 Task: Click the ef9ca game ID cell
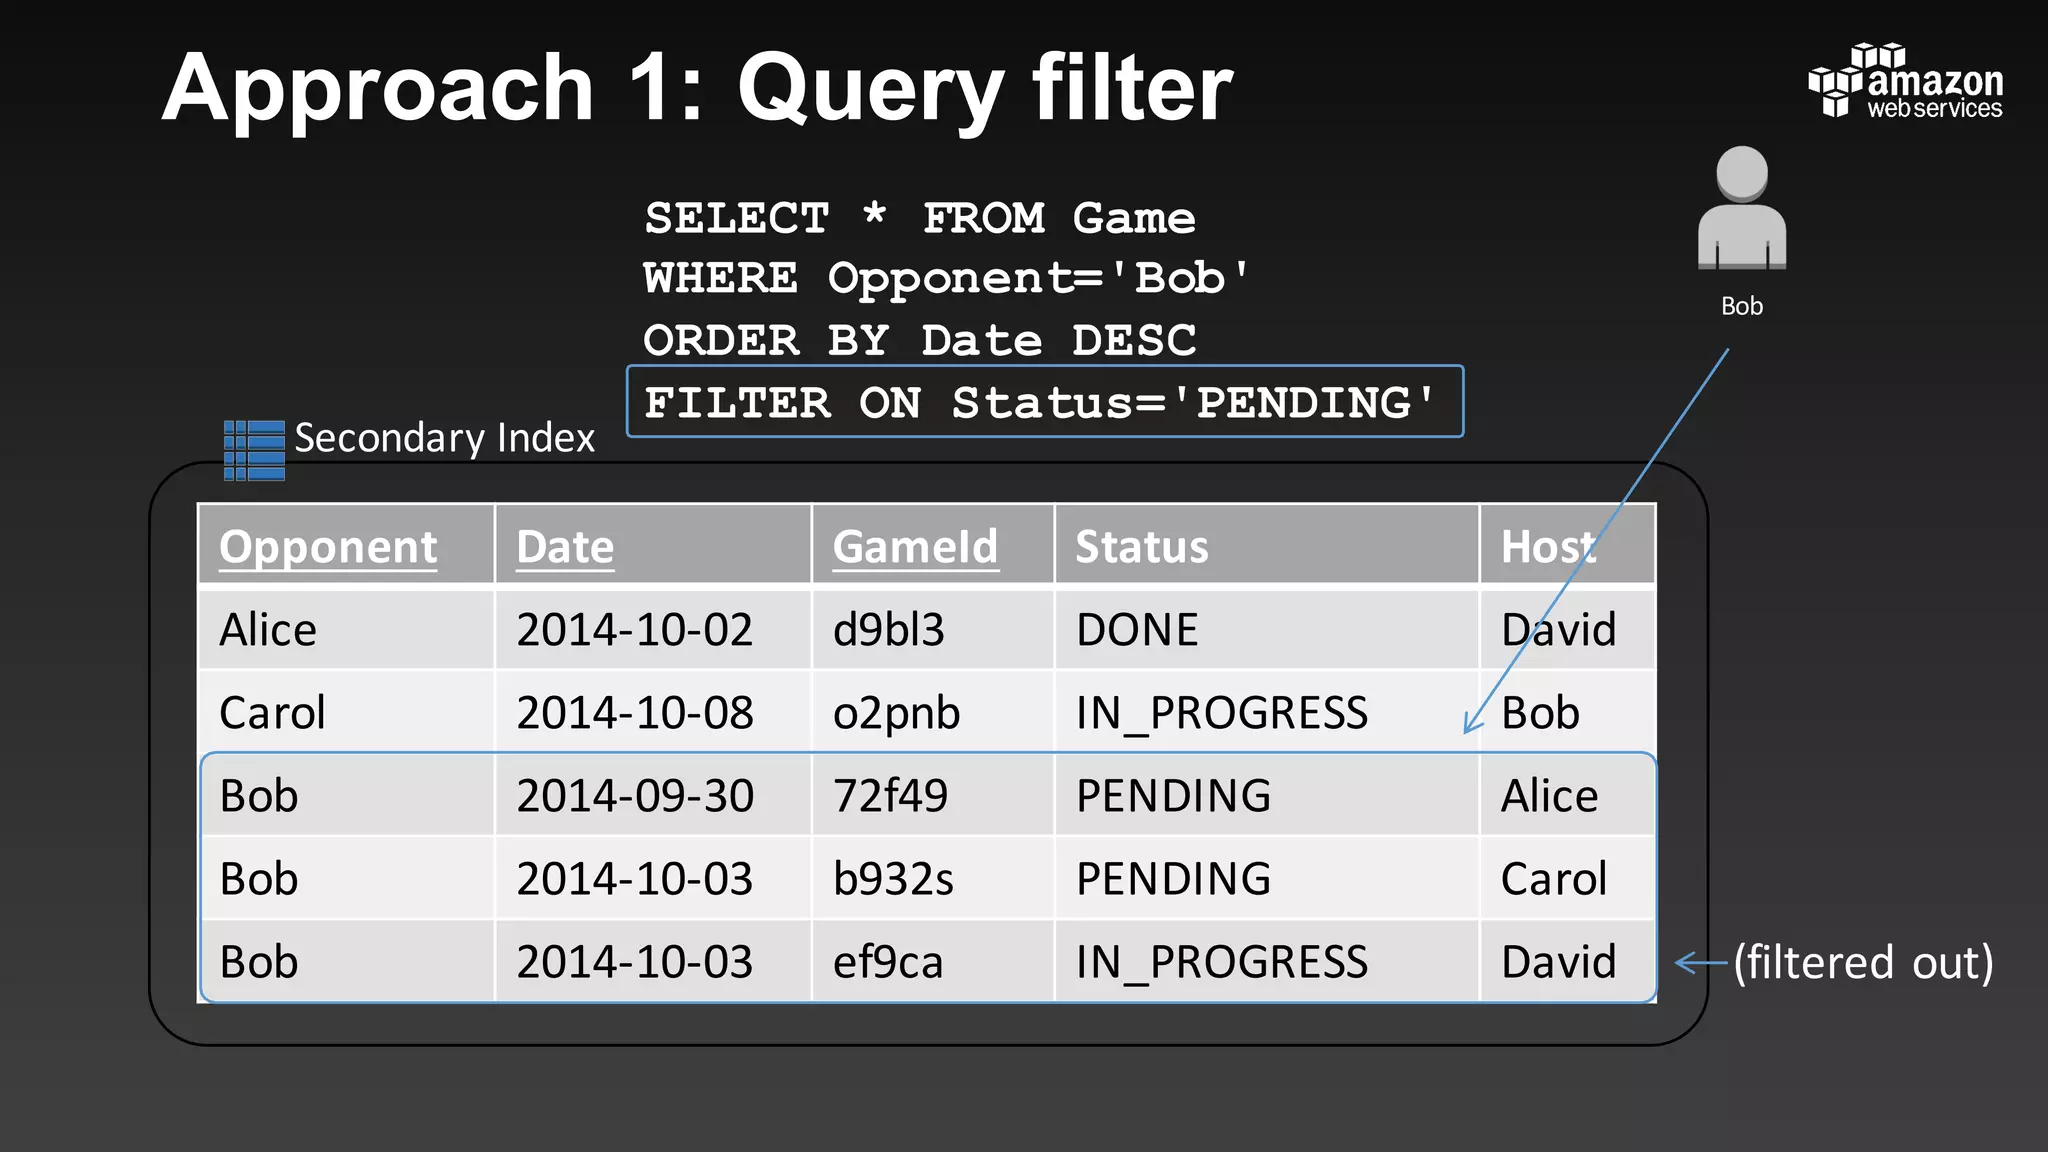[888, 962]
